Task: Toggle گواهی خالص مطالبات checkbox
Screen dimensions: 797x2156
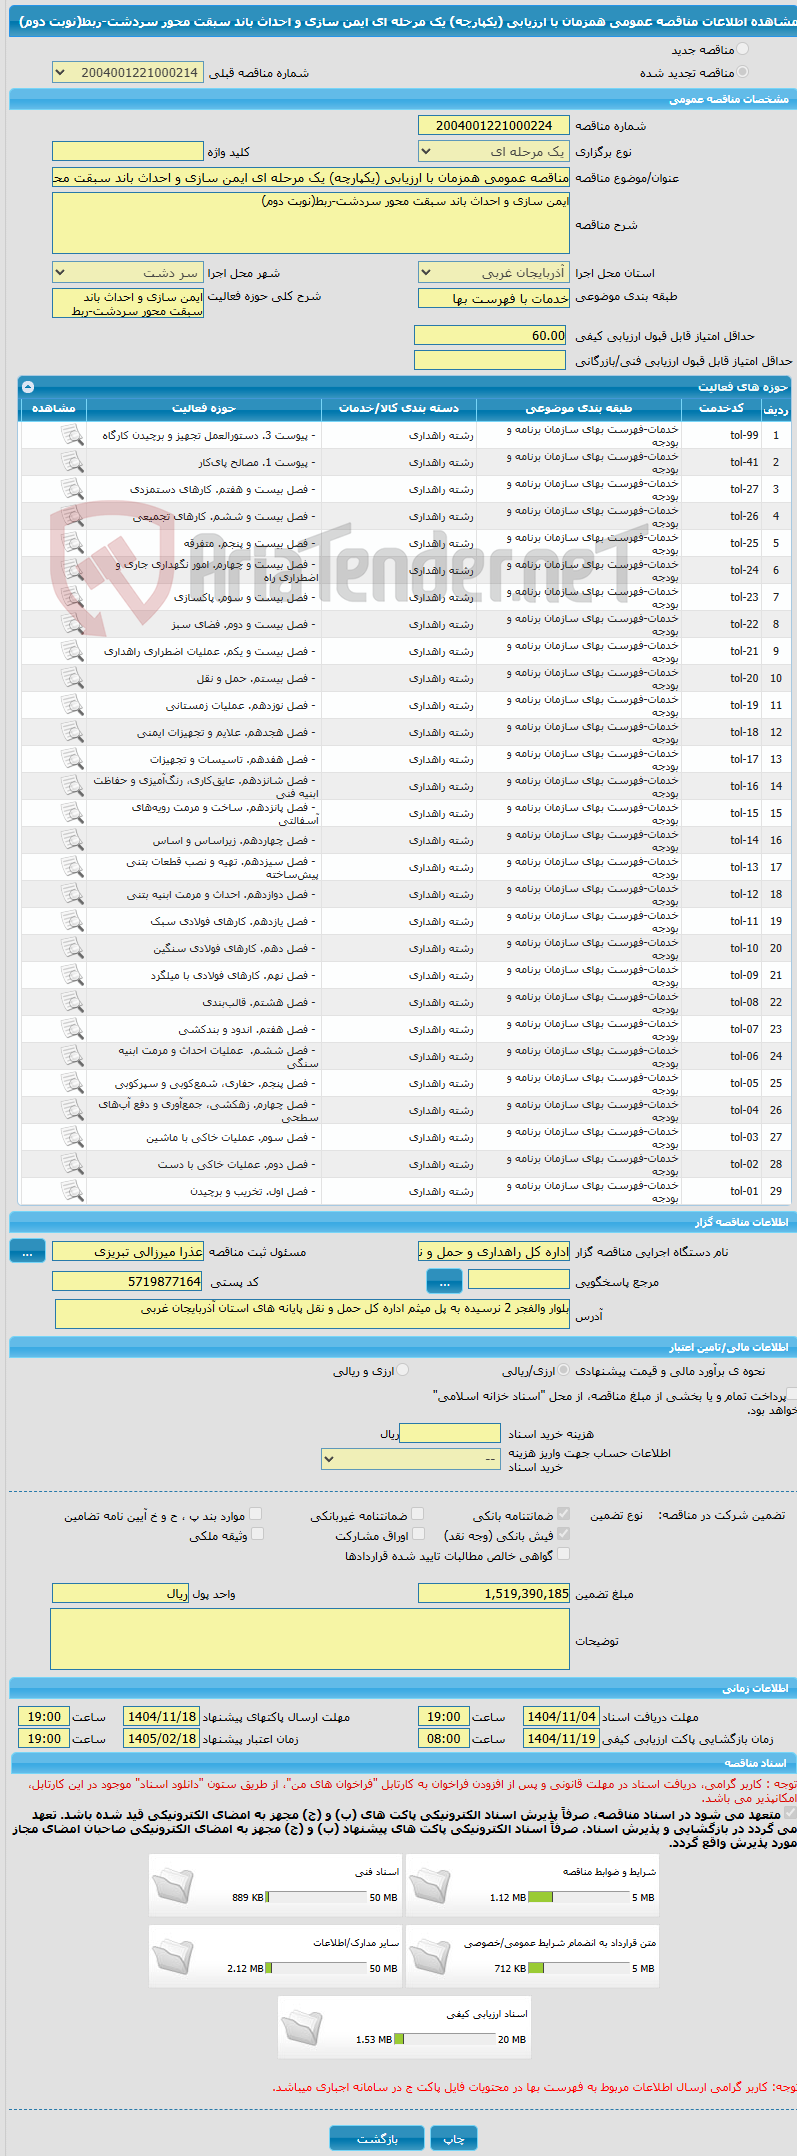Action: [x=563, y=1554]
